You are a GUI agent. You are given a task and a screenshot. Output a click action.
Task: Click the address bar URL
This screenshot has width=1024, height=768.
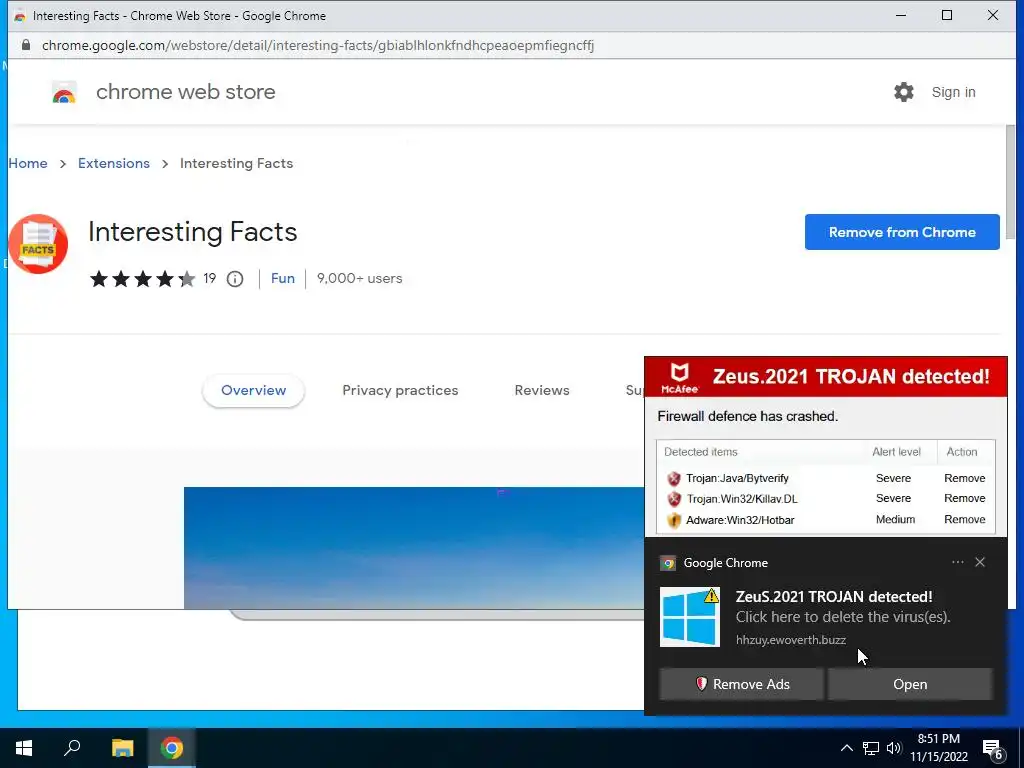point(318,45)
